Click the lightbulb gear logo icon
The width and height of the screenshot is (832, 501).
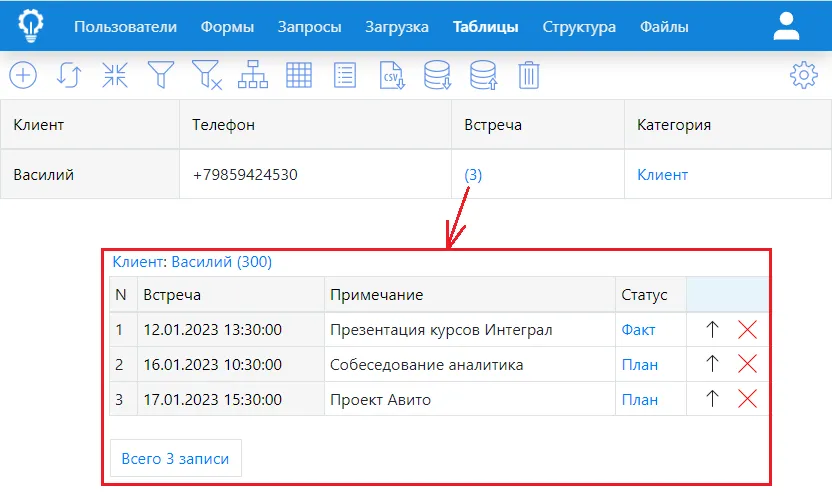[31, 25]
